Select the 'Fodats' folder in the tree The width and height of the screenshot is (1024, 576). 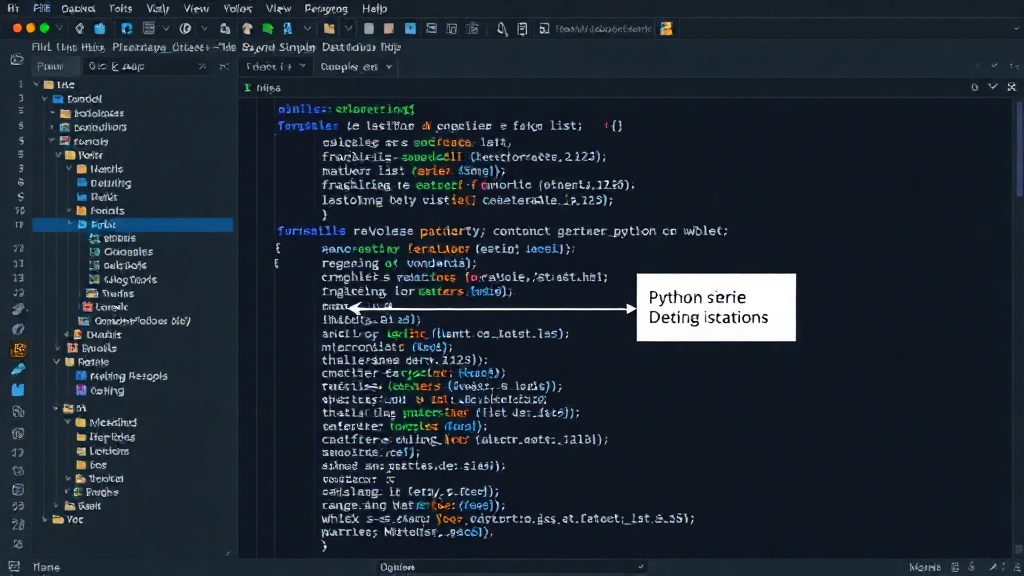coord(101,211)
